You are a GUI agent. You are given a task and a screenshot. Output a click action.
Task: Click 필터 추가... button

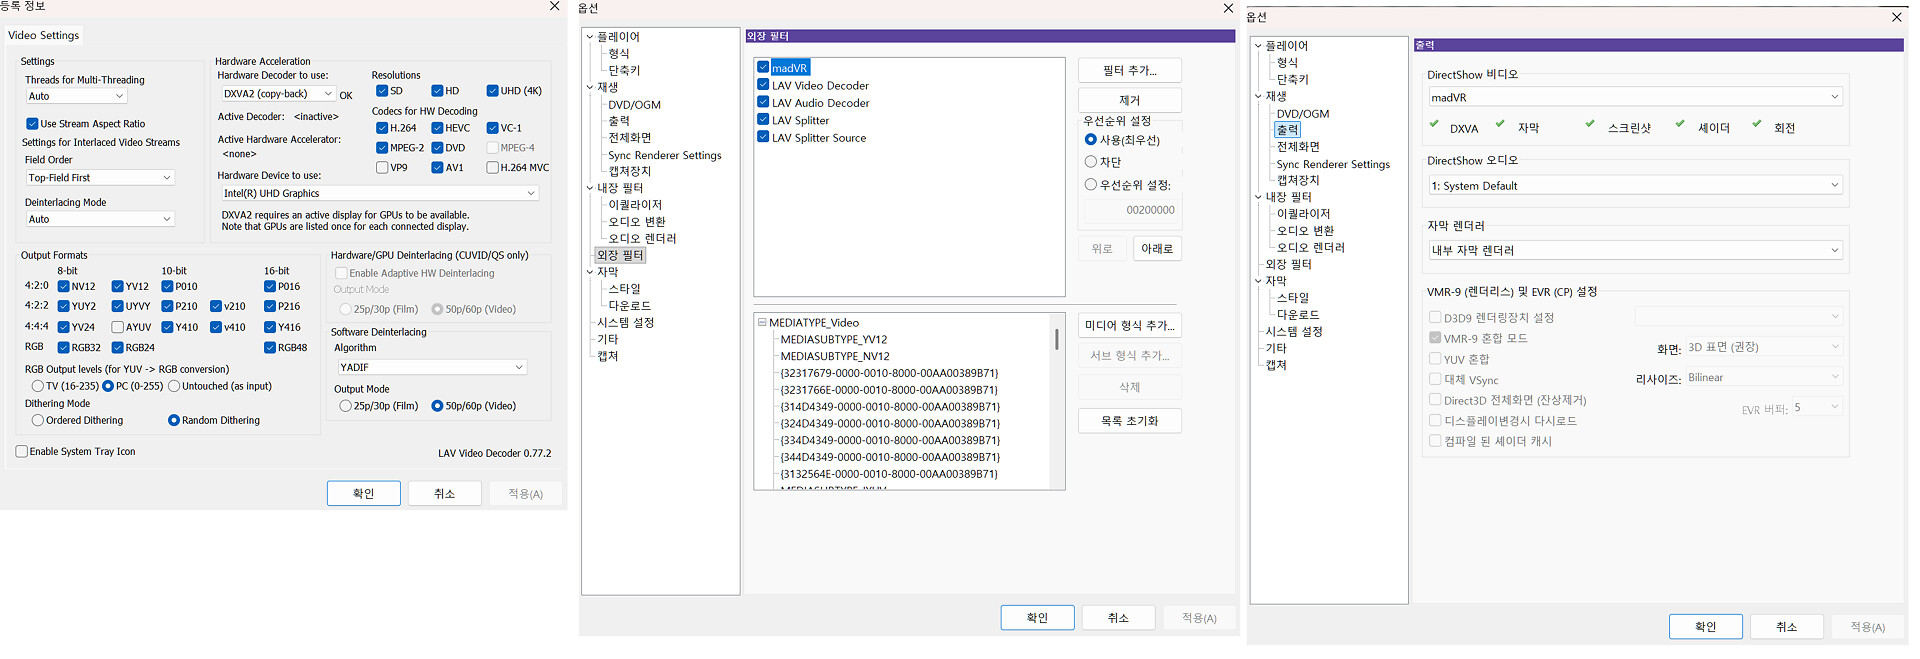[1130, 70]
